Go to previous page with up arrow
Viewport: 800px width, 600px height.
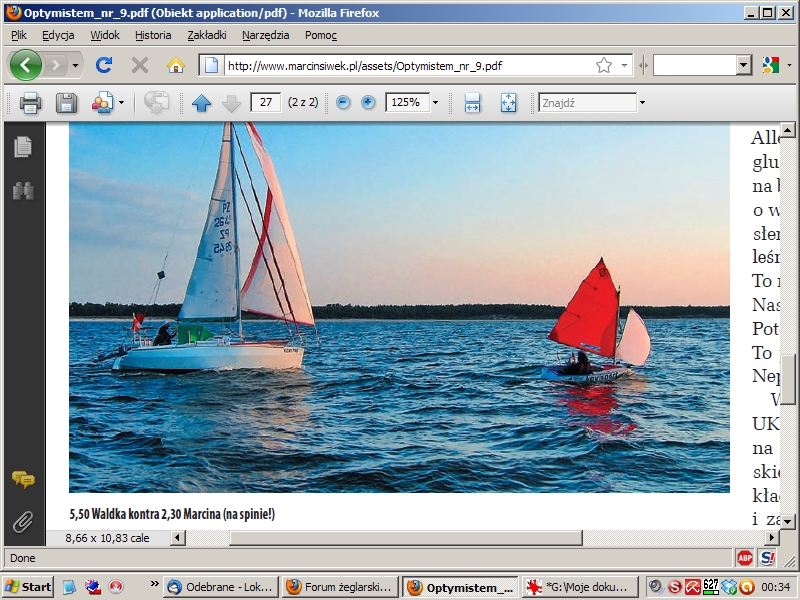click(x=202, y=102)
